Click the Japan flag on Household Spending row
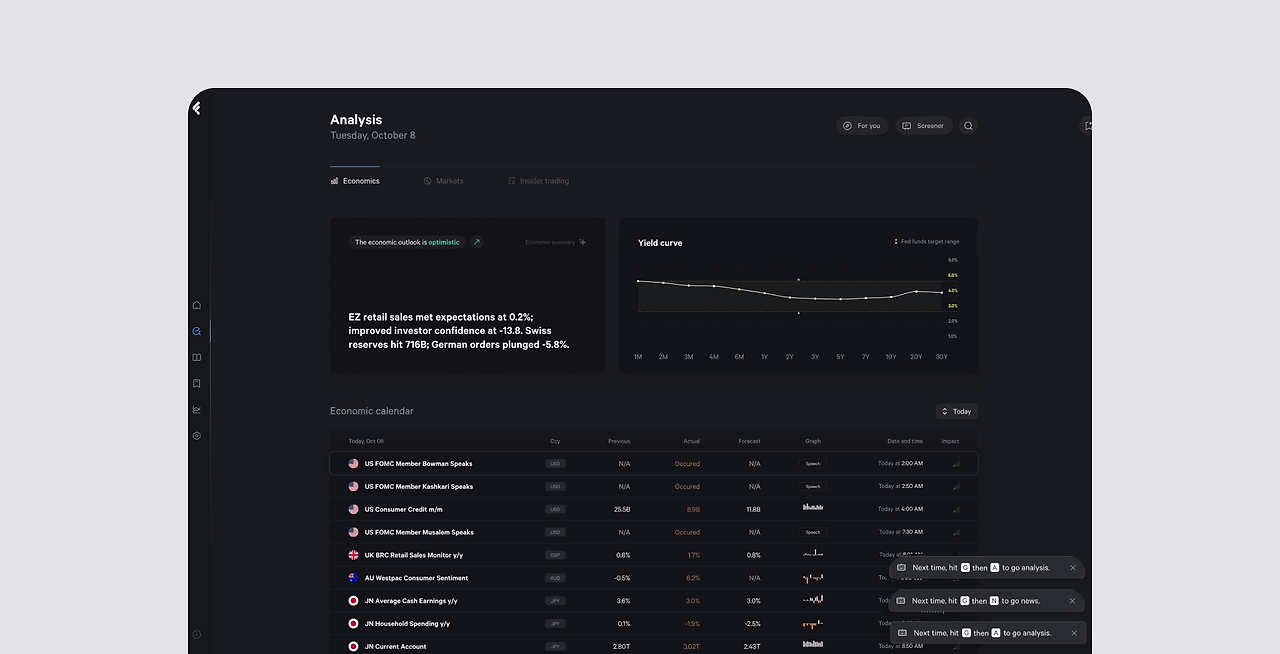1280x654 pixels. 353,624
